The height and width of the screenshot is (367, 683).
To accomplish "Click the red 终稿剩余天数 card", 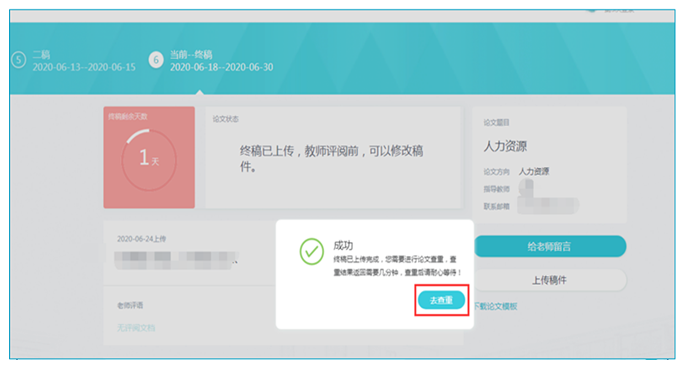I will [x=149, y=157].
